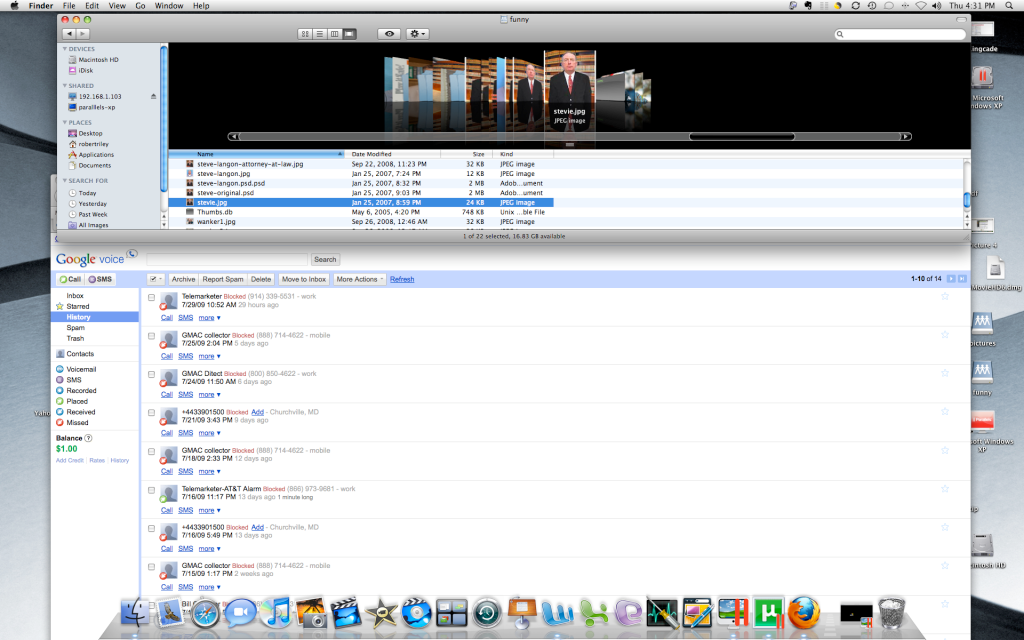The width and height of the screenshot is (1024, 640).
Task: Launch iTunes from the Dock
Action: (277, 612)
